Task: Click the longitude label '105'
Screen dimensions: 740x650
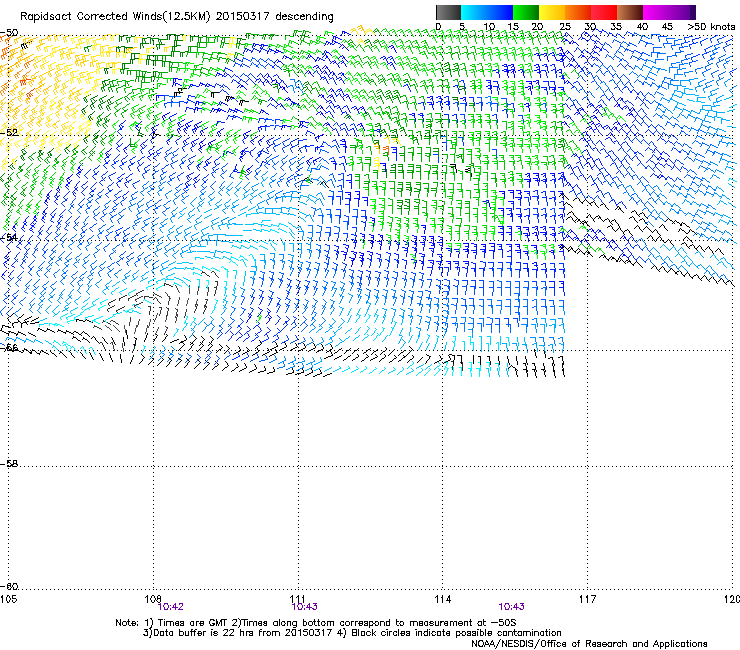Action: (x=8, y=599)
